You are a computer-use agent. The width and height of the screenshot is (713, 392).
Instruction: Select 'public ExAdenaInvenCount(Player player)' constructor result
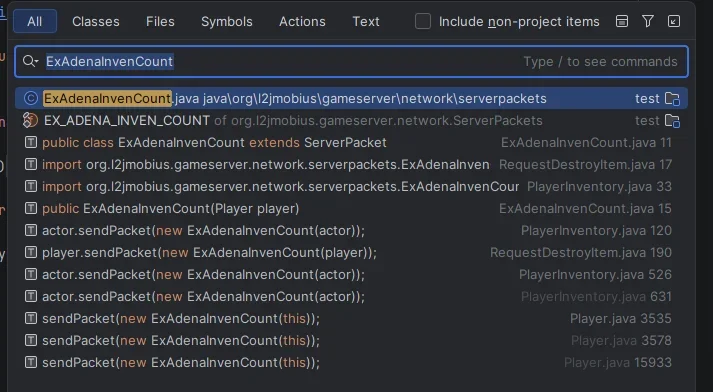click(351, 208)
